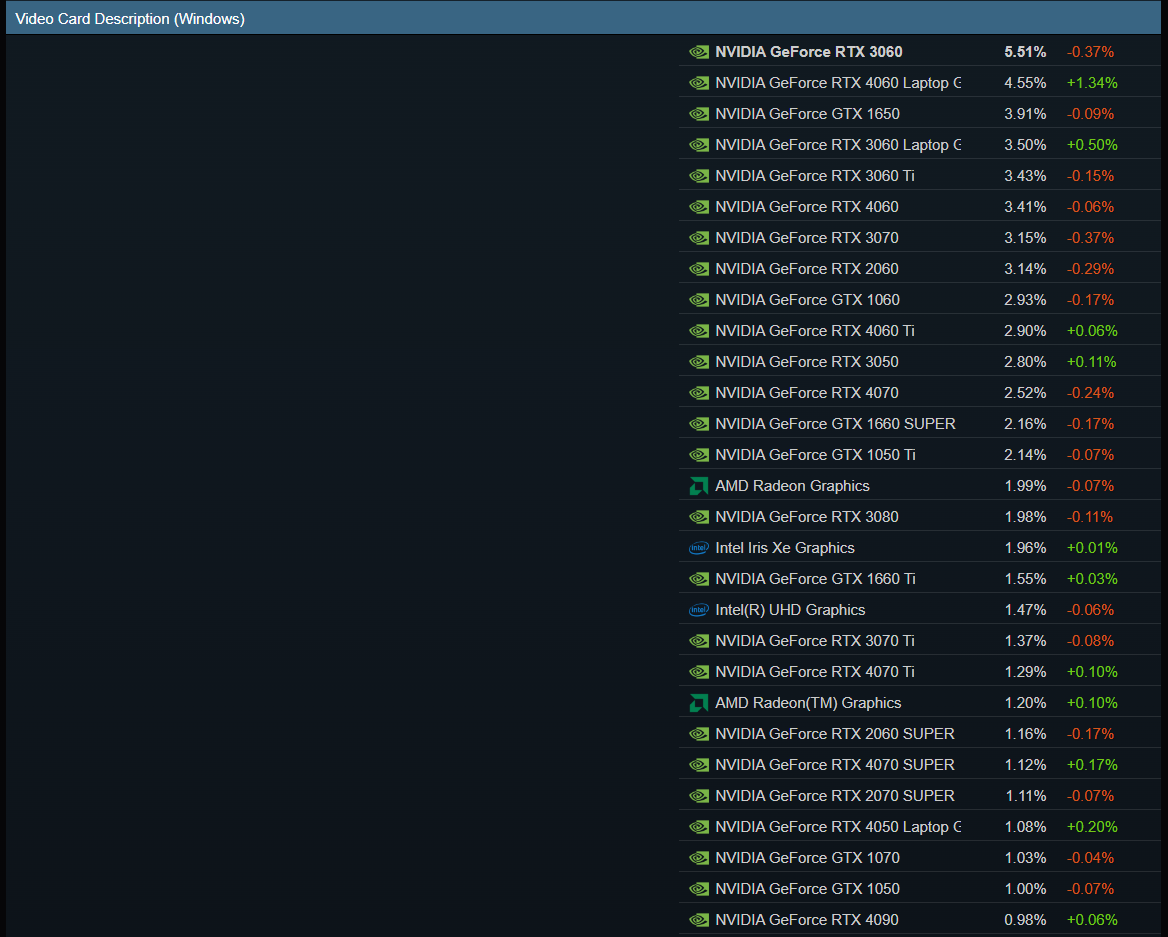Click the +0.20% change value
This screenshot has width=1168, height=937.
1092,827
